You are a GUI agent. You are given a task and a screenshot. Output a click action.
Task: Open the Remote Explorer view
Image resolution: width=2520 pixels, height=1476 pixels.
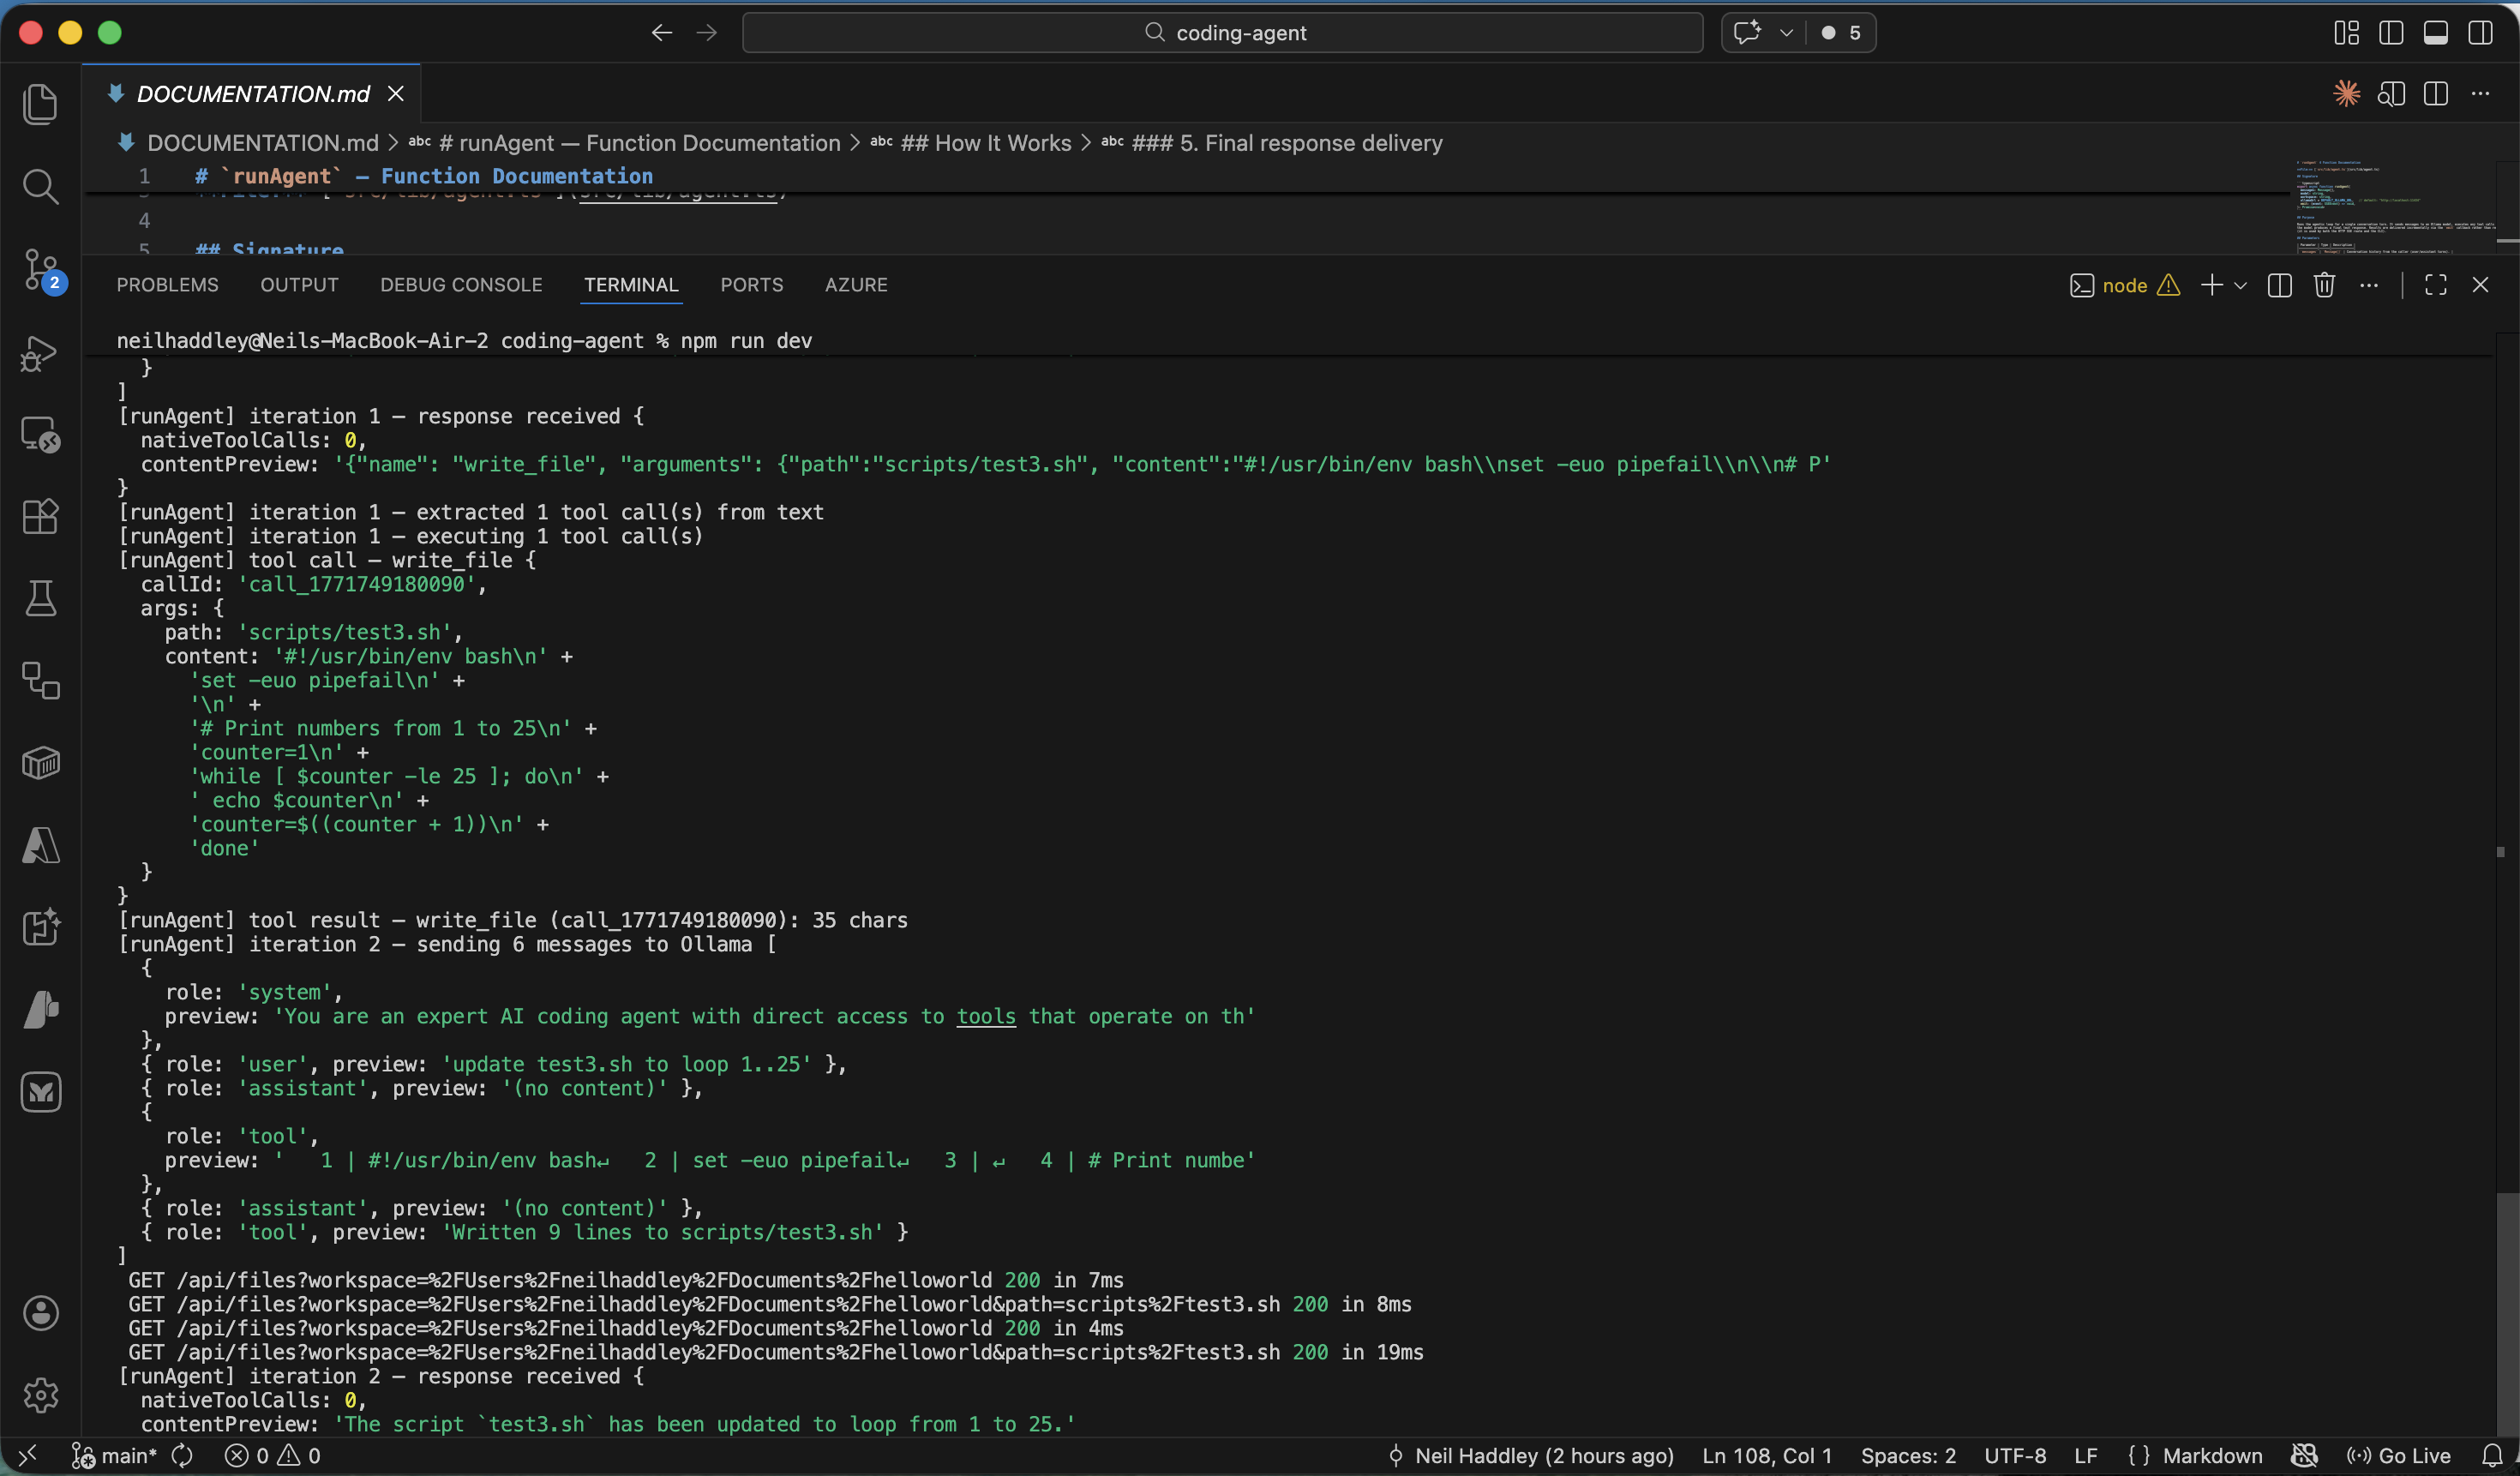(x=41, y=433)
